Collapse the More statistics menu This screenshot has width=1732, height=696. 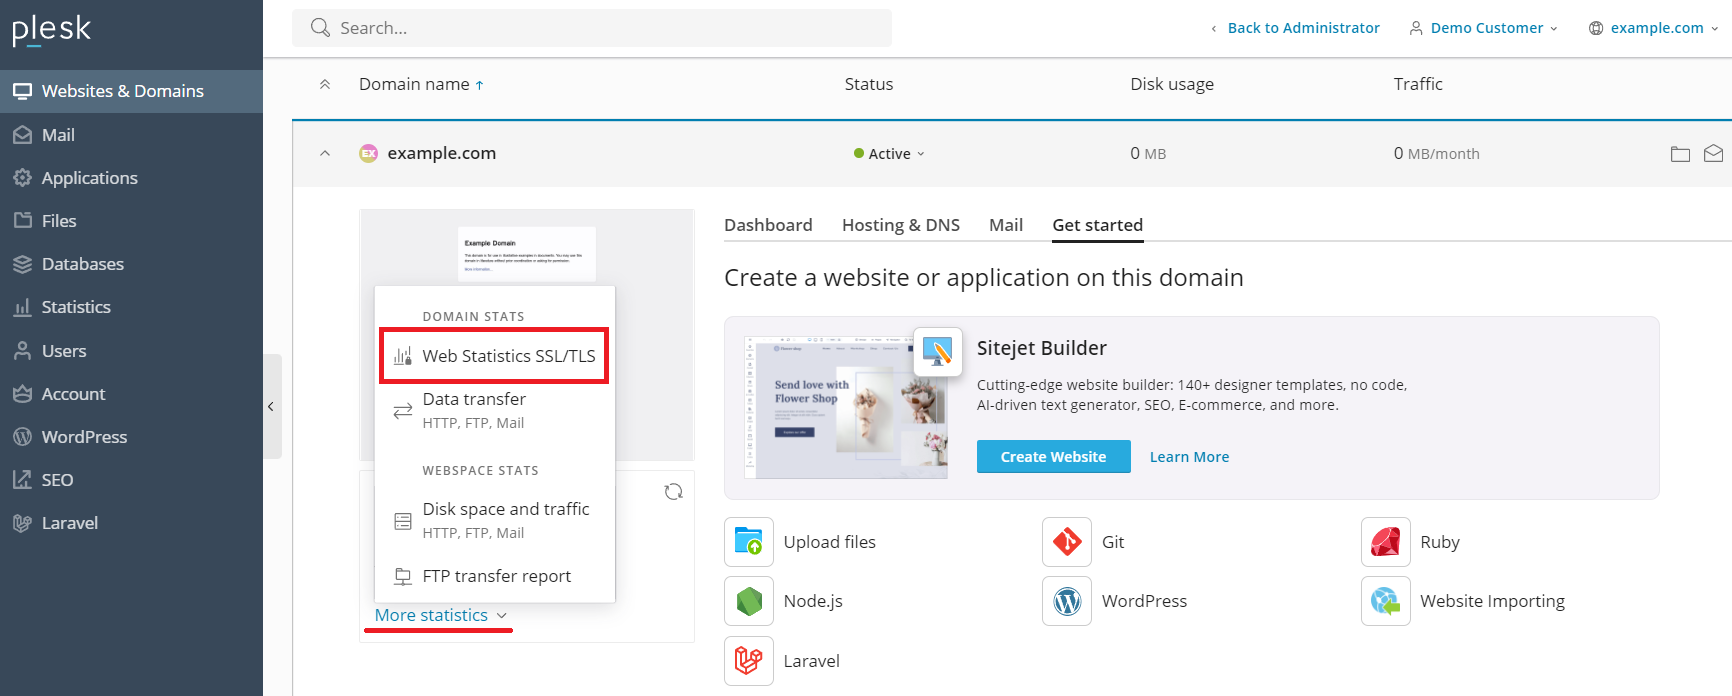coord(440,615)
